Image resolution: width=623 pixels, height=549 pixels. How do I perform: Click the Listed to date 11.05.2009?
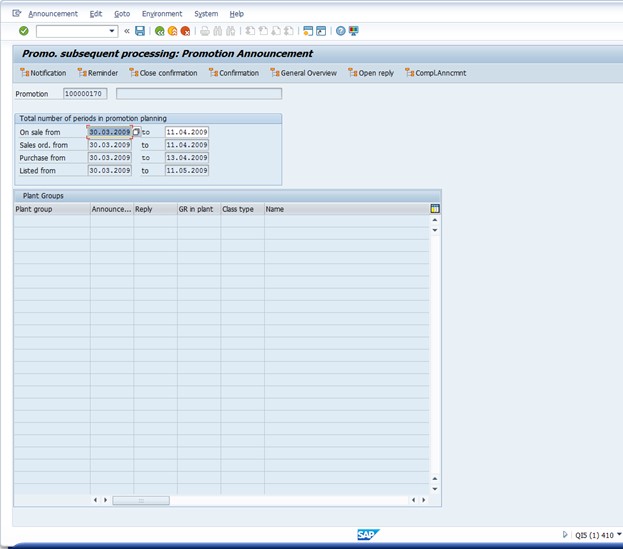click(187, 170)
